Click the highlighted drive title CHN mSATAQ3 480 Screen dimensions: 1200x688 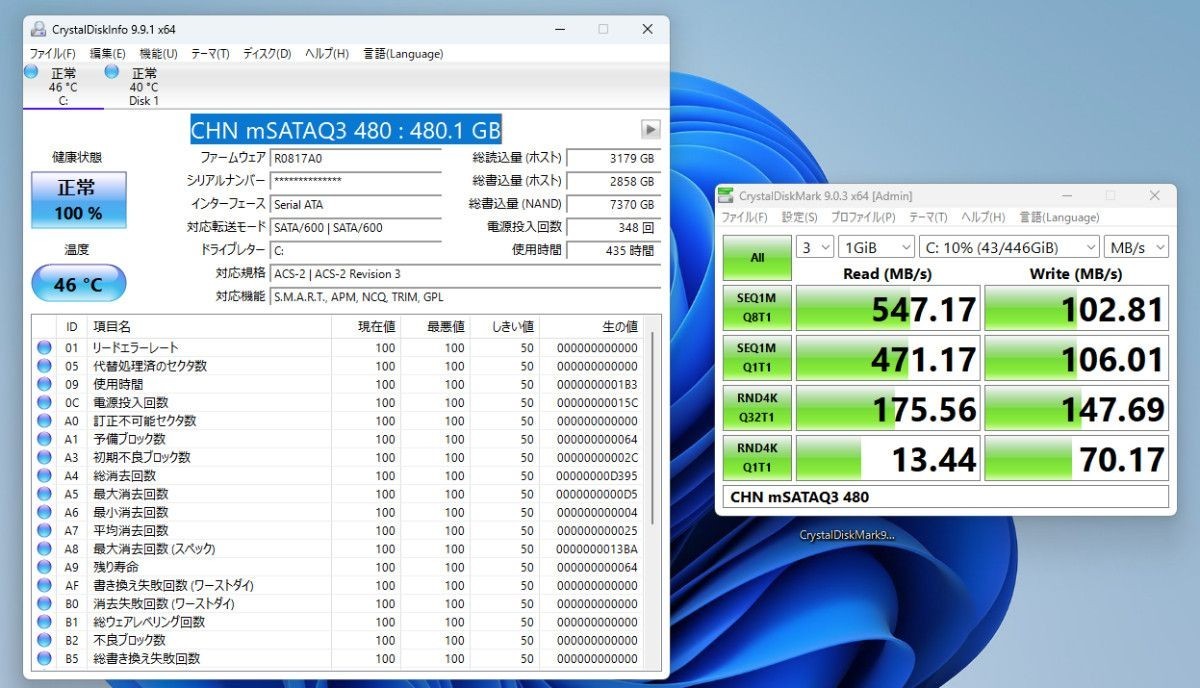[346, 130]
